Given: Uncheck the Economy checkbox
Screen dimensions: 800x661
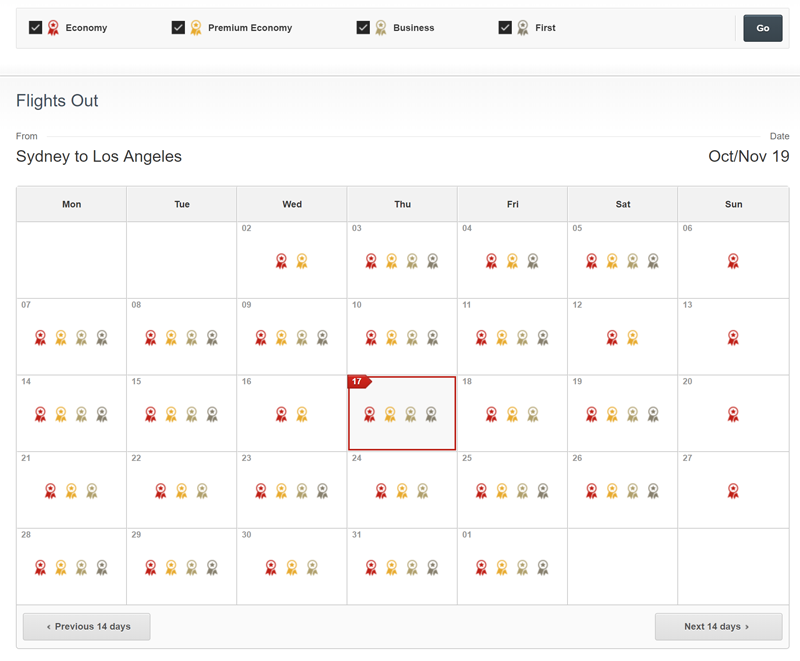Looking at the screenshot, I should click(x=35, y=28).
